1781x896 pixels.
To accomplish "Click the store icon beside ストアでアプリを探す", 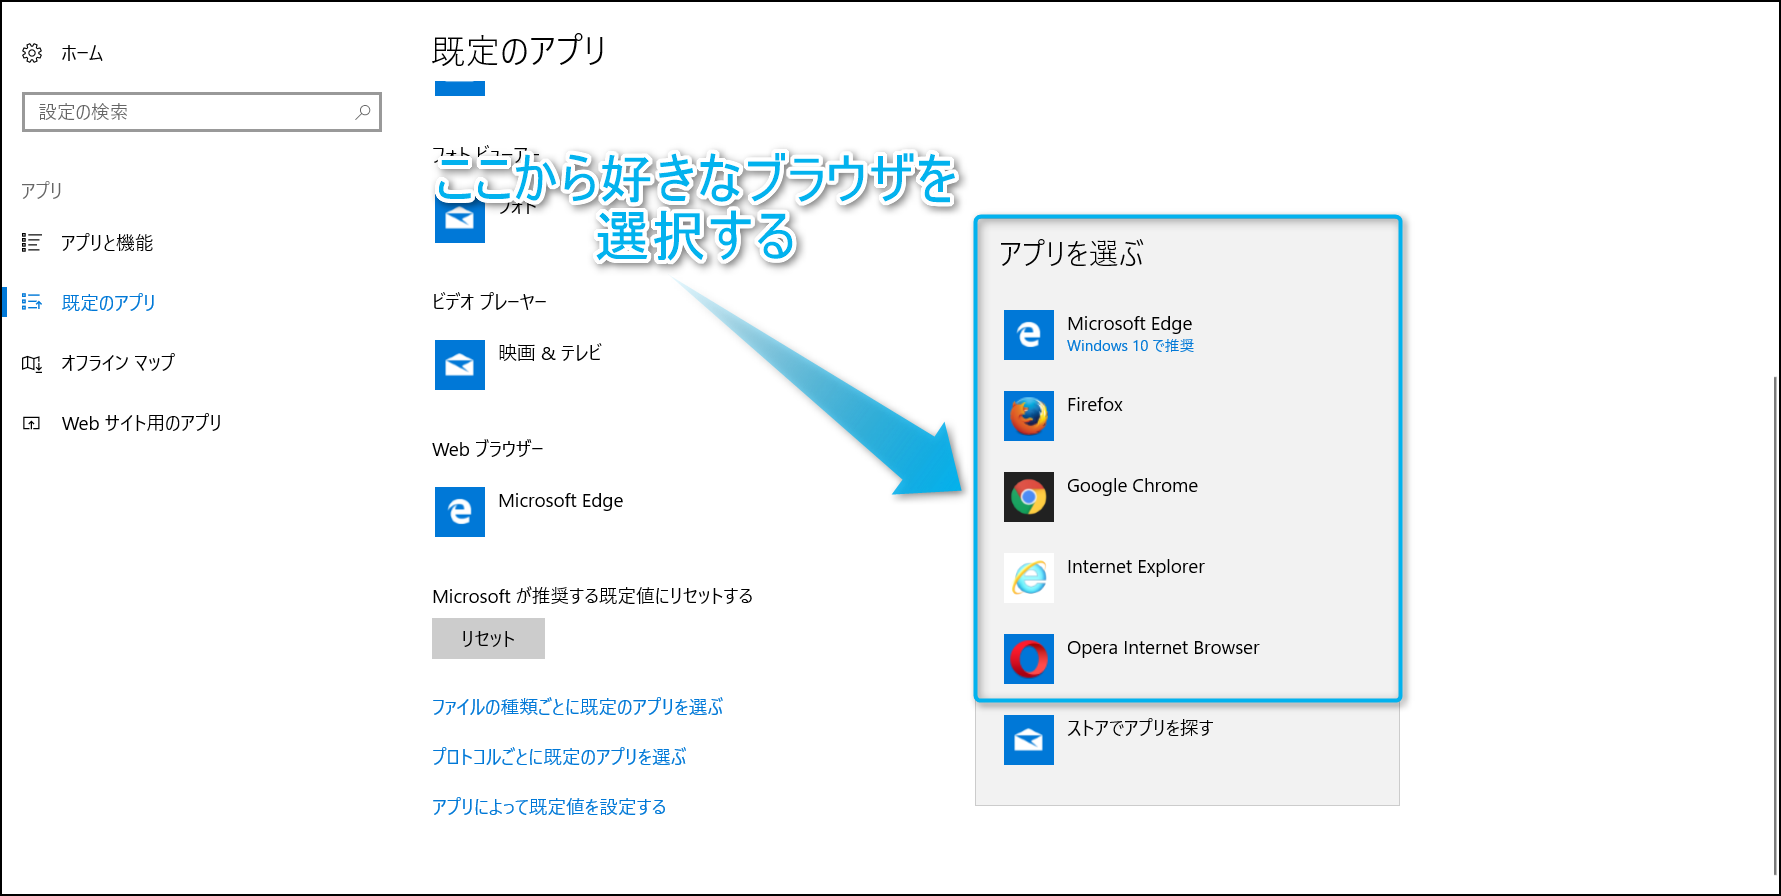I will point(1028,740).
